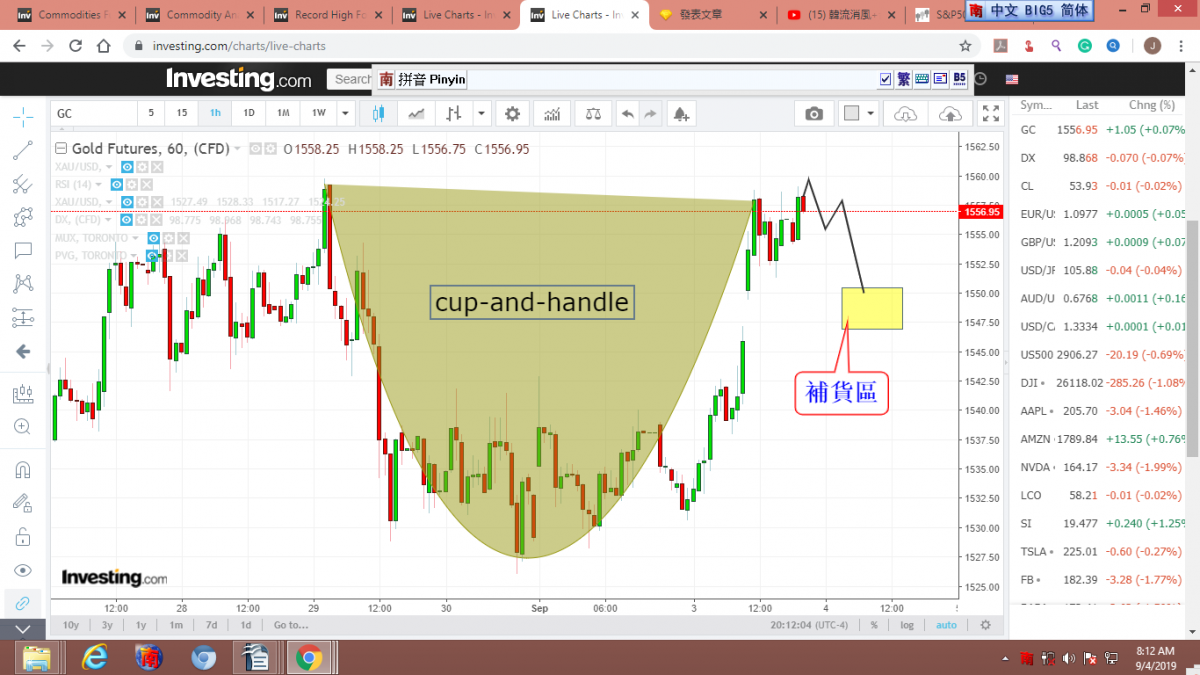Click the link drawings chain icon
Image resolution: width=1200 pixels, height=675 pixels.
[x=22, y=604]
